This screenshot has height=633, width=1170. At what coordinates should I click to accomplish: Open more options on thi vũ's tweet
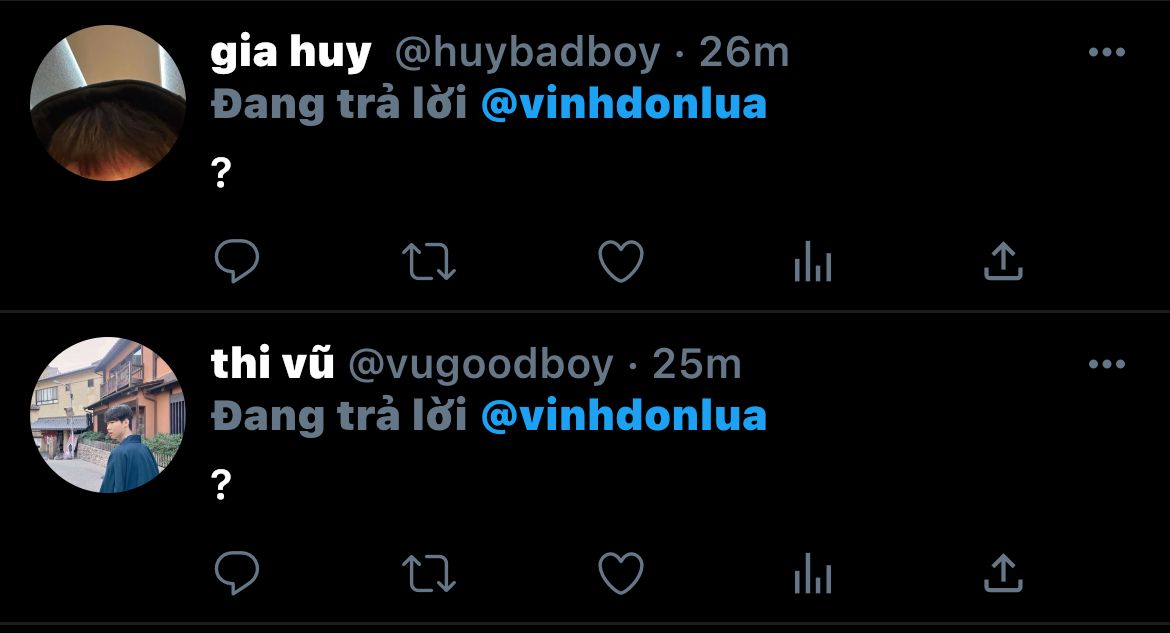tap(1107, 364)
